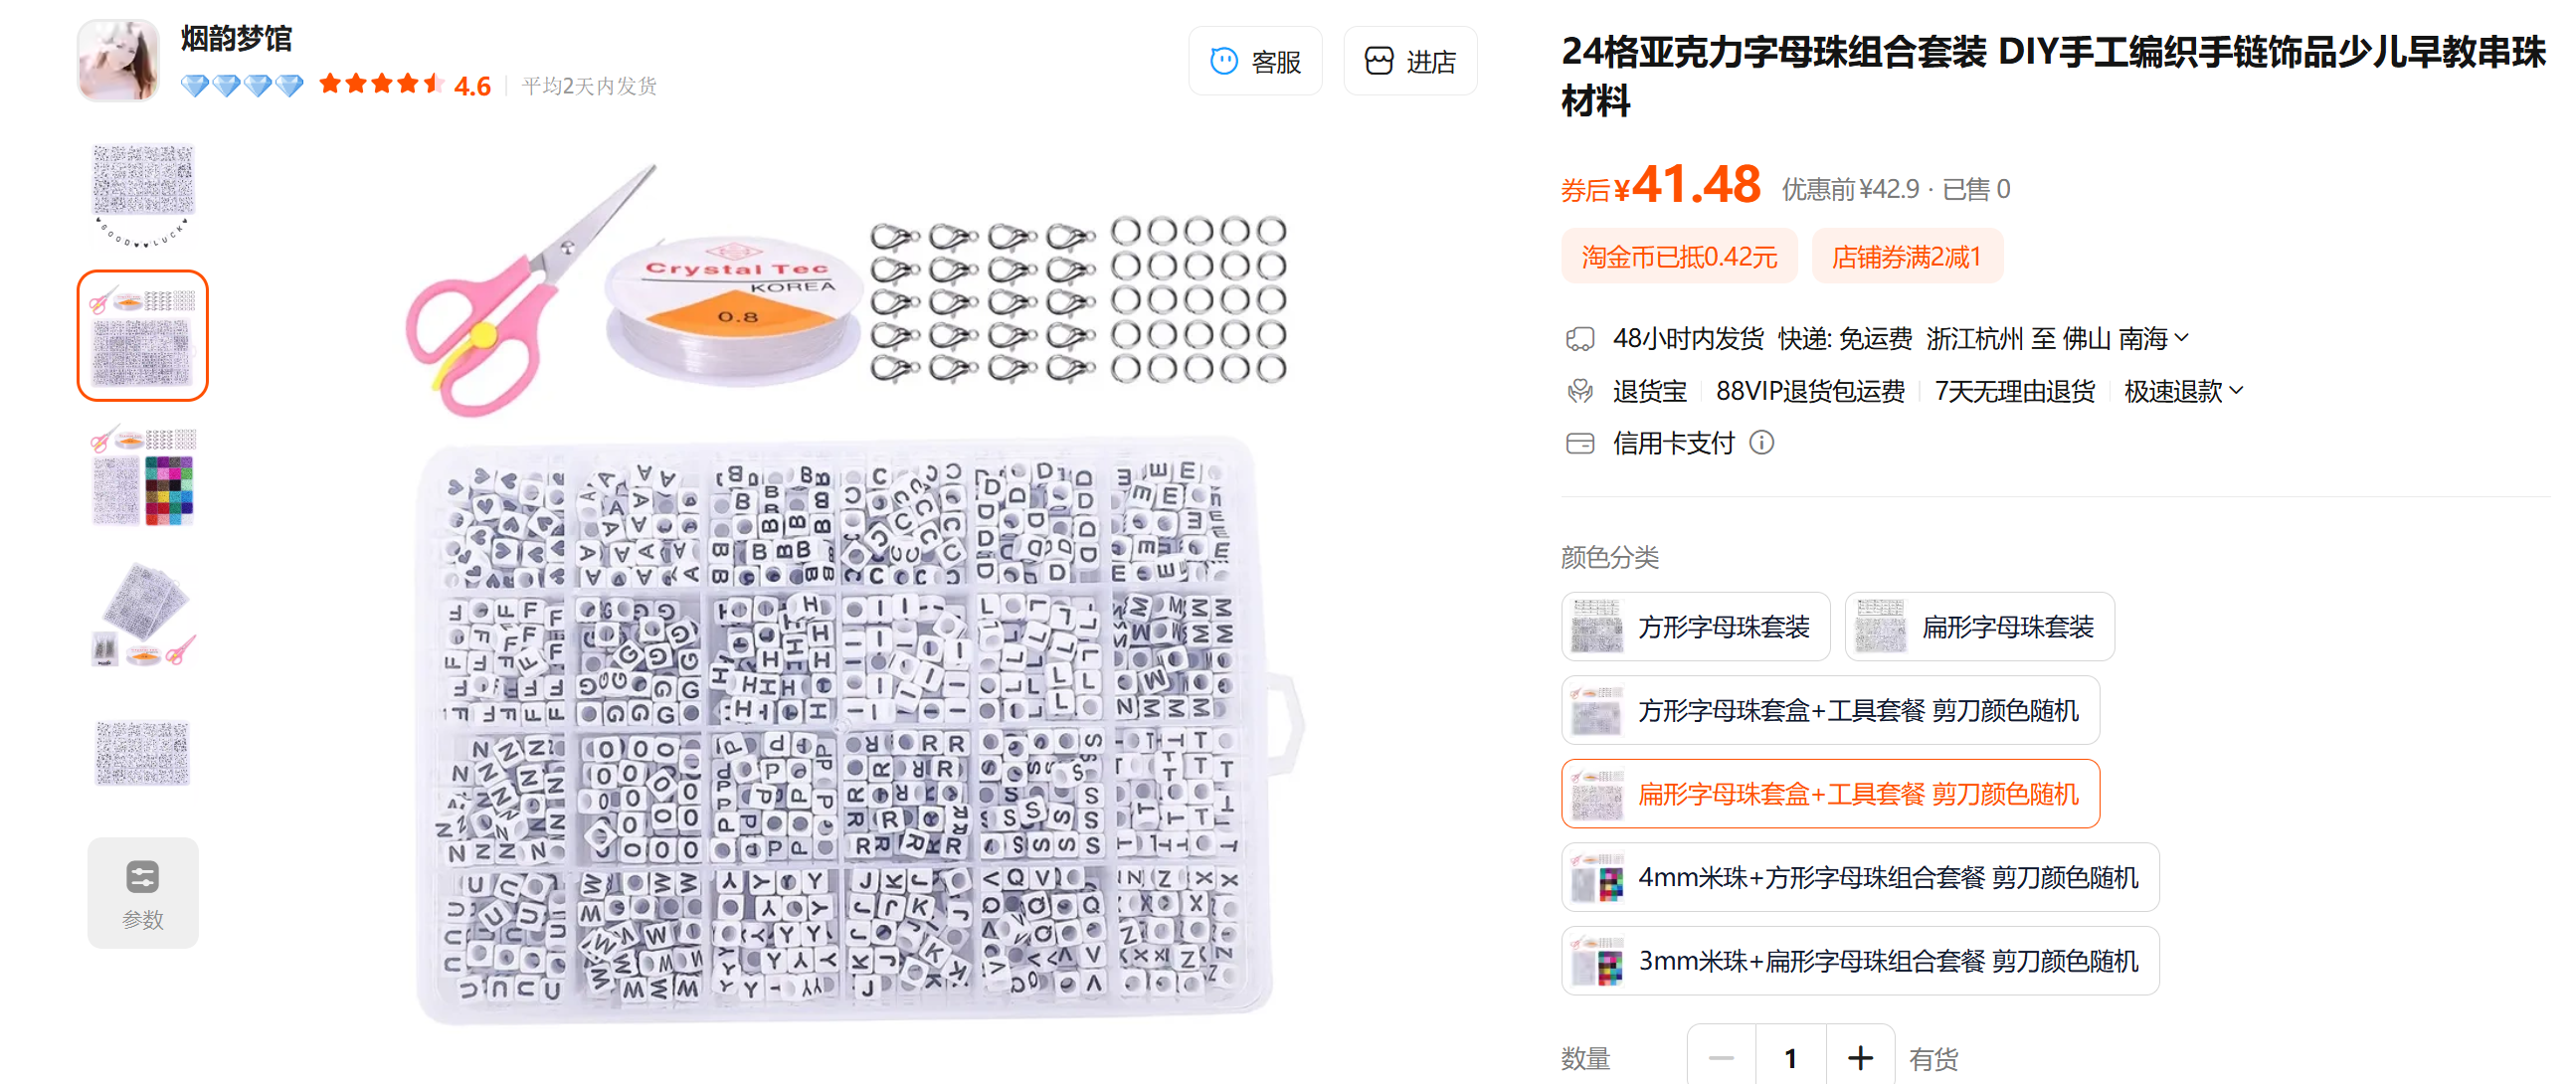Click the 退货宝 return guarantee icon
This screenshot has width=2576, height=1084.
point(1580,391)
